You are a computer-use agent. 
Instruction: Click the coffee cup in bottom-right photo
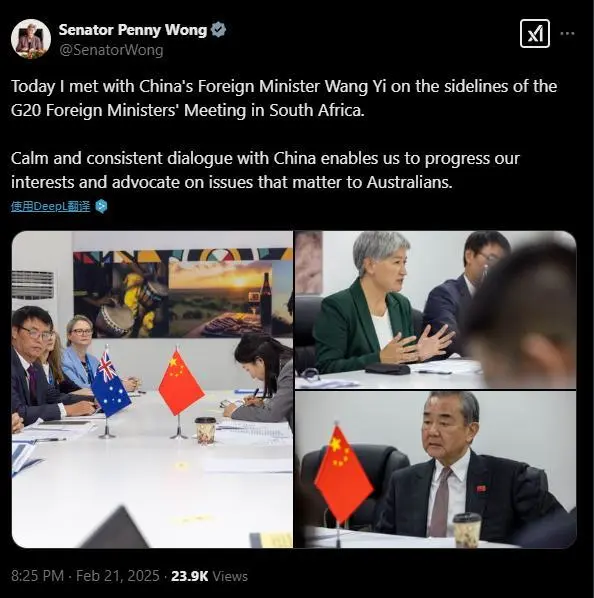(467, 530)
